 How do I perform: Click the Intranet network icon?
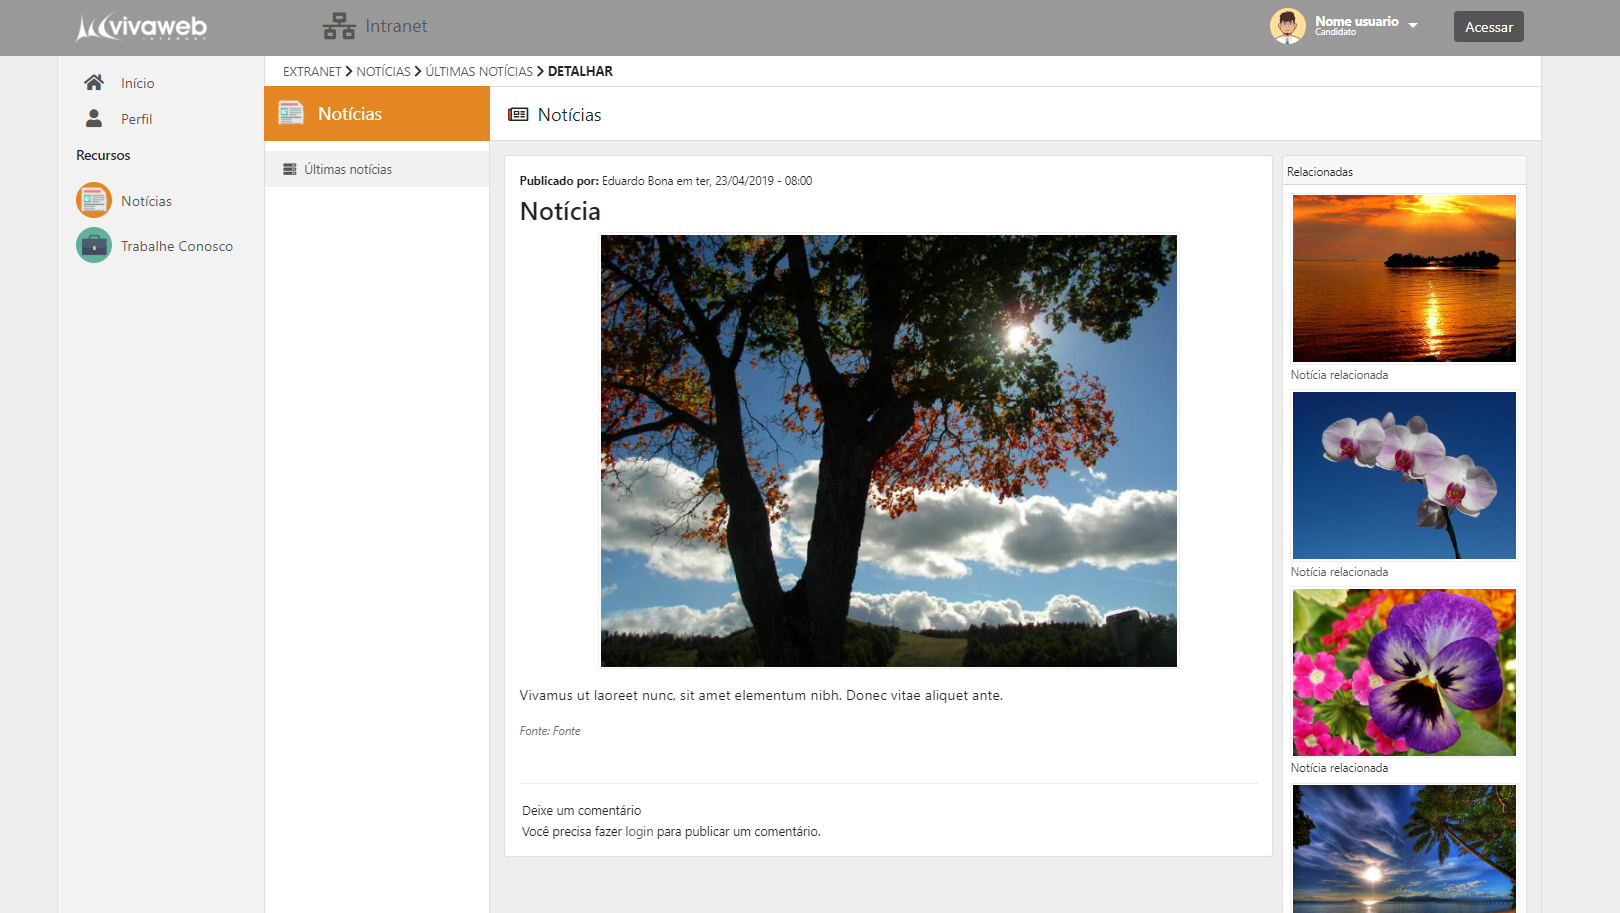[x=339, y=26]
